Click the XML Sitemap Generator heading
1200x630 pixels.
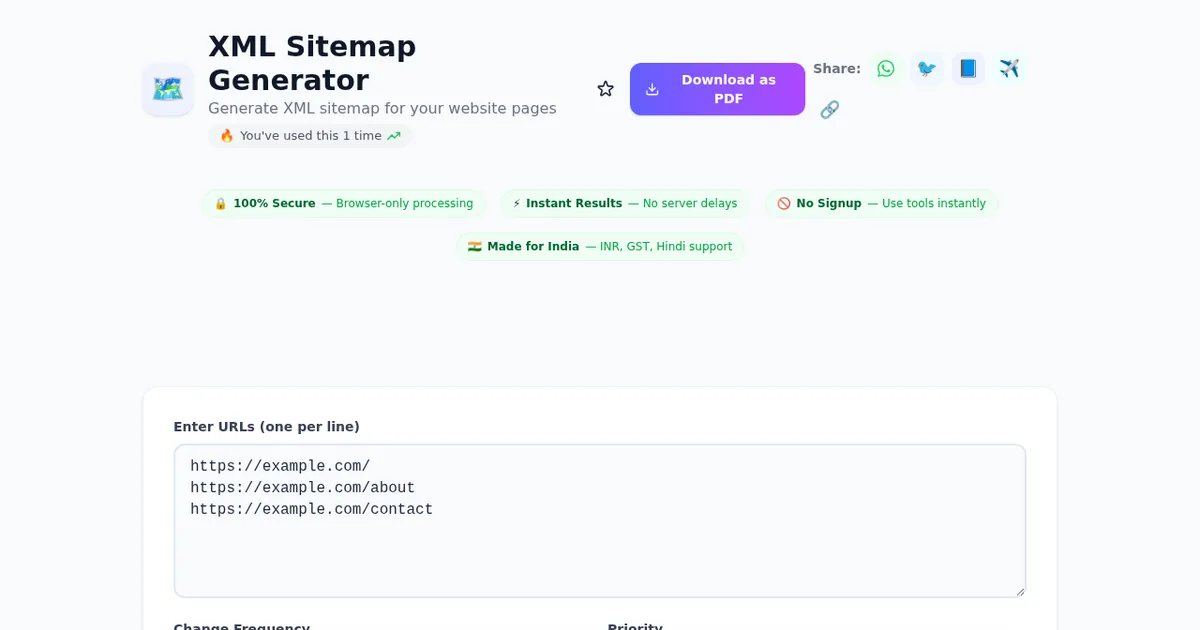coord(312,62)
